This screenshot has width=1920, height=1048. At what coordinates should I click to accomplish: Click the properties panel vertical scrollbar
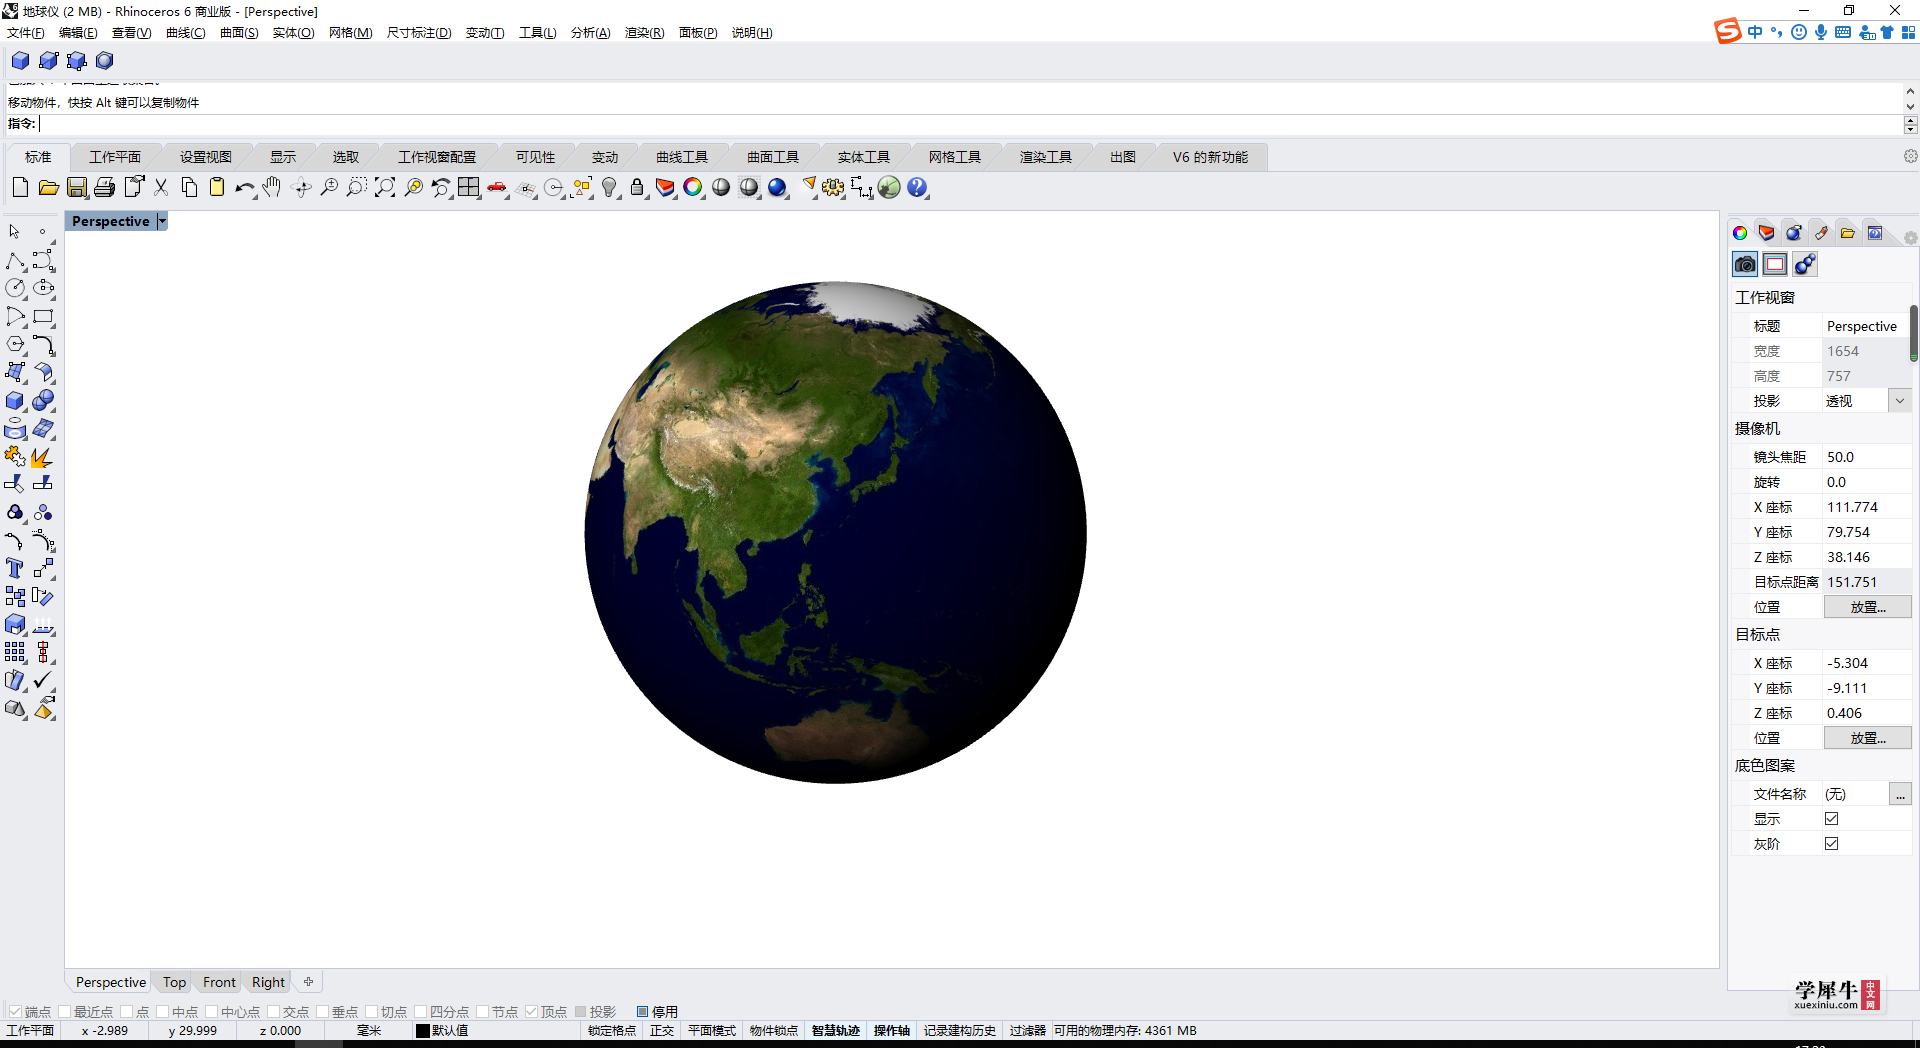click(1914, 334)
